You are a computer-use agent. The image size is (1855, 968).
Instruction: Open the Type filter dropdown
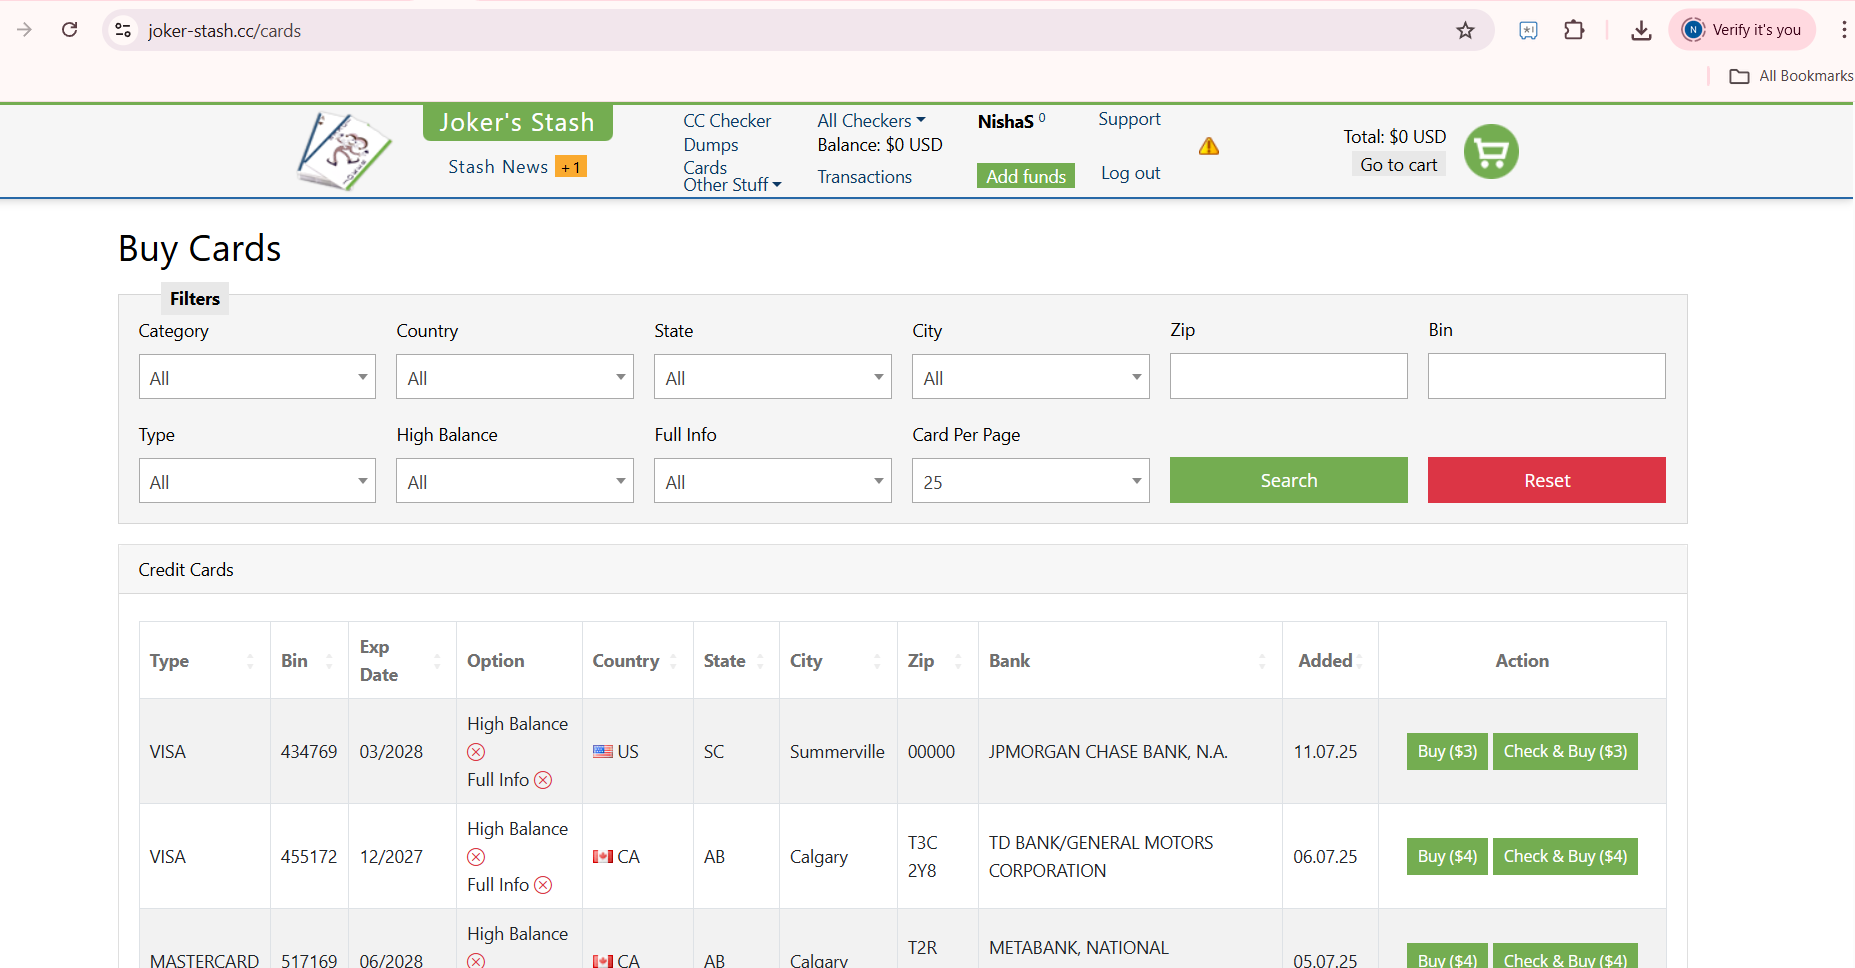tap(257, 481)
